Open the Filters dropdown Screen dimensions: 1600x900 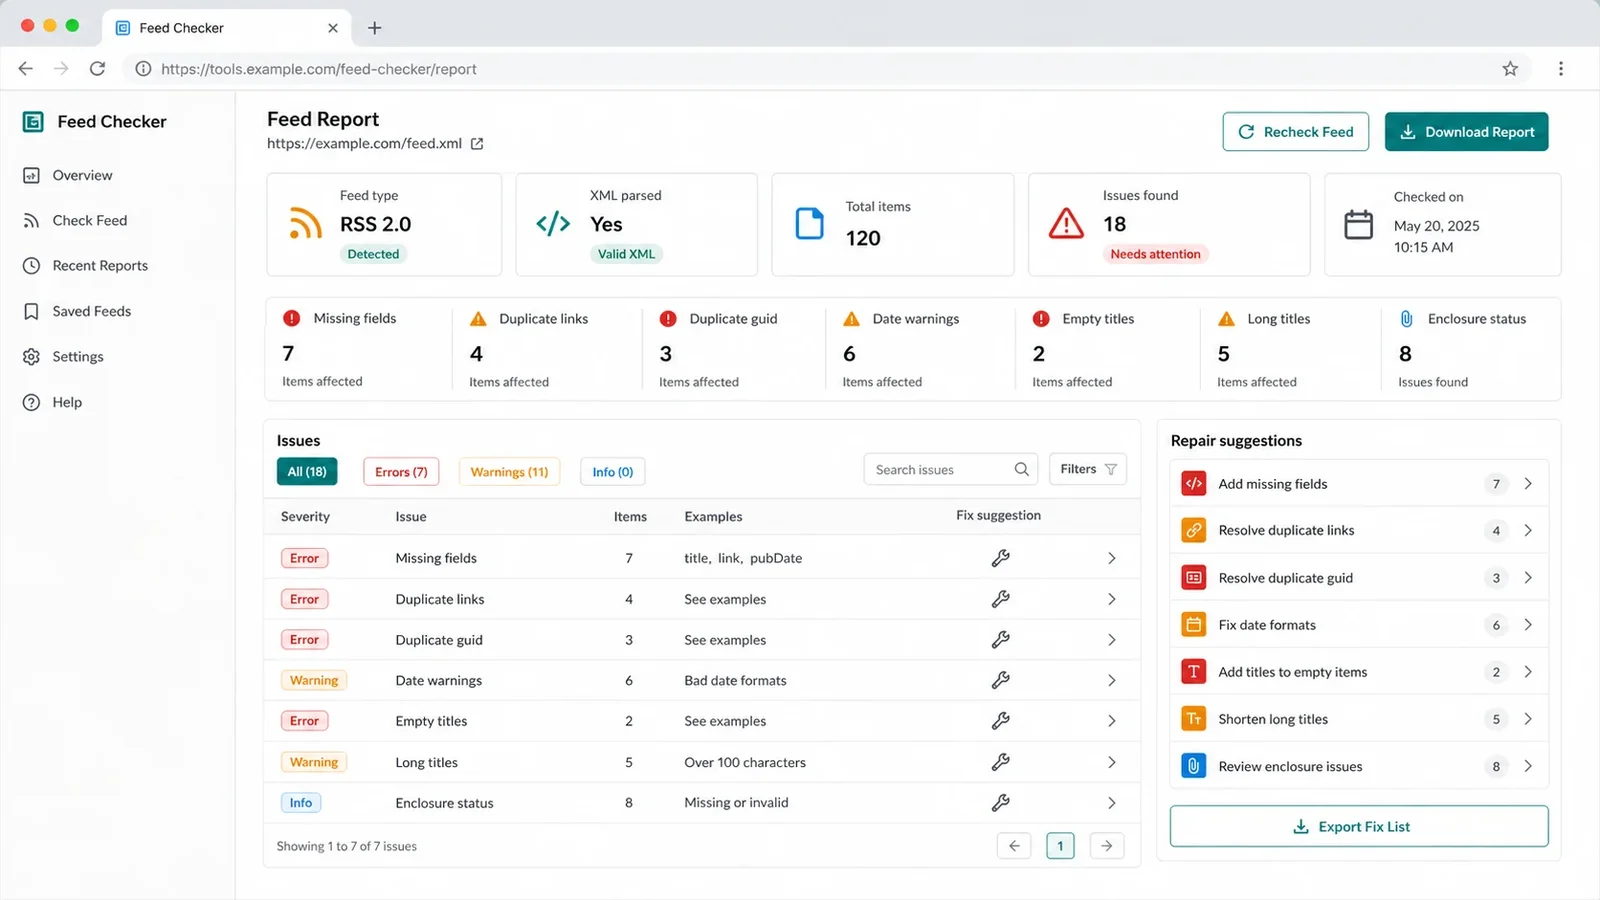(x=1088, y=469)
